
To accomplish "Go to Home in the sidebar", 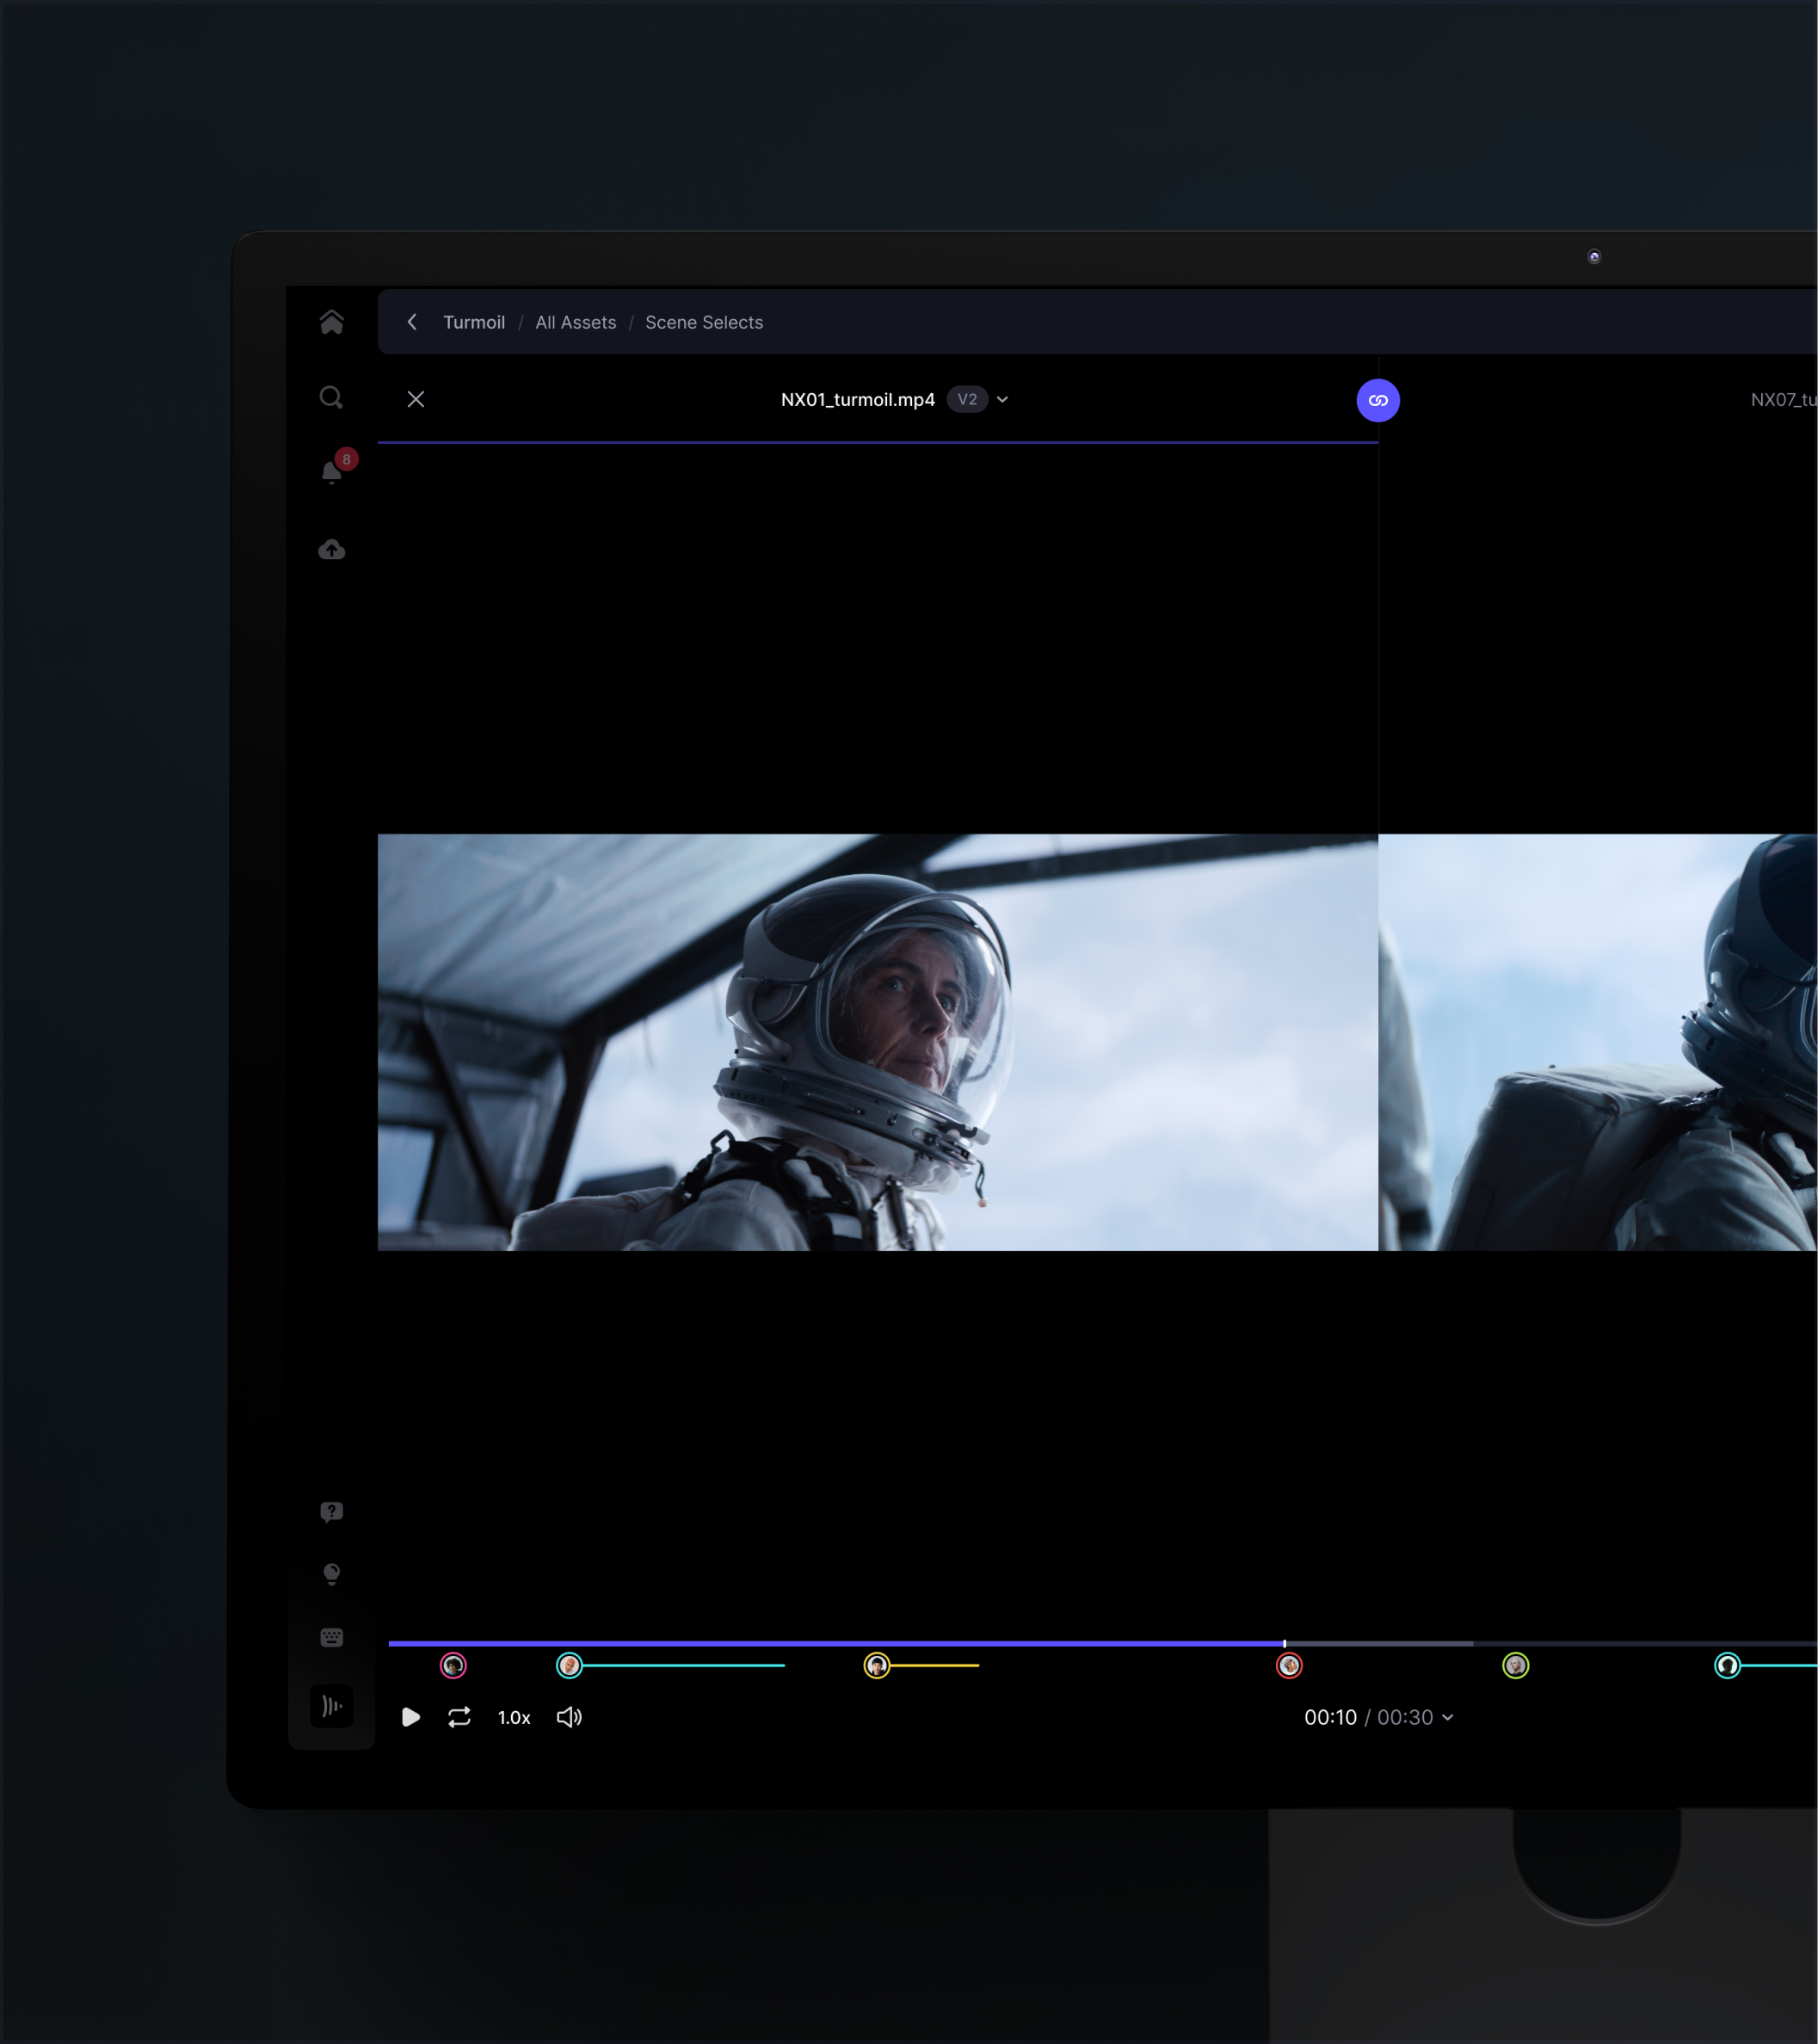I will pos(331,322).
